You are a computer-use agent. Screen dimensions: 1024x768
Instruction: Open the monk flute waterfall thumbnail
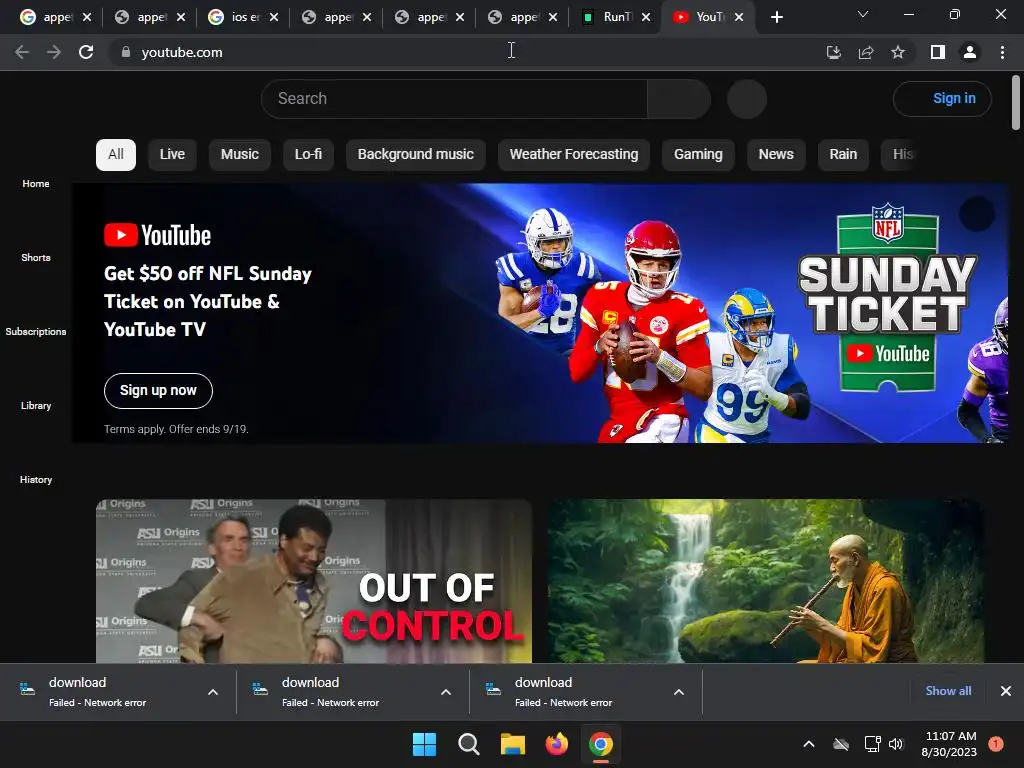point(765,581)
